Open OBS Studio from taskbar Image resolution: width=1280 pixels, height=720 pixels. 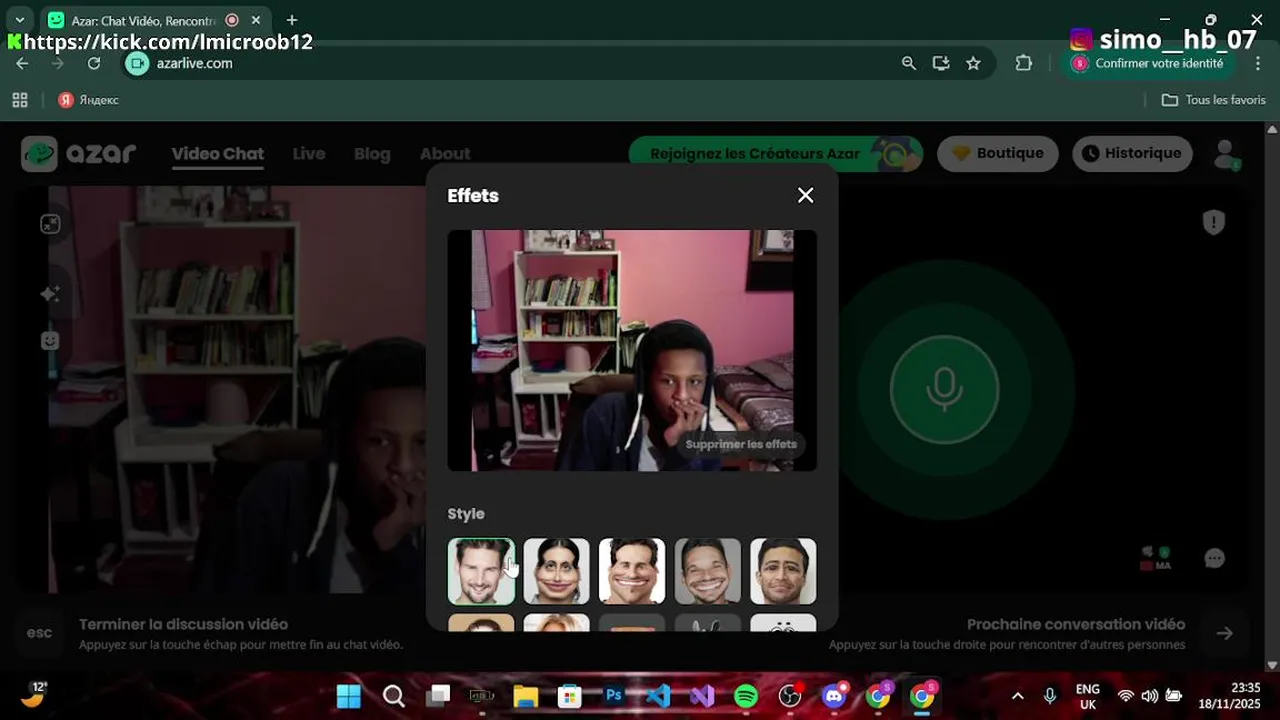click(x=790, y=696)
